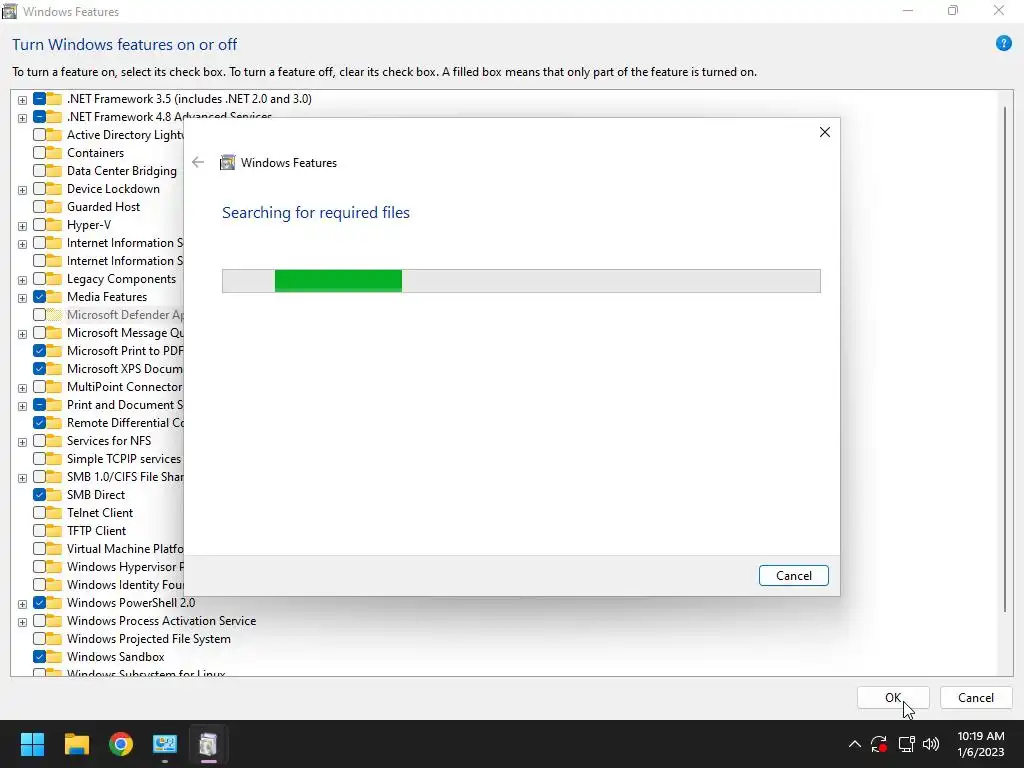Expand the Legacy Components node
Viewport: 1024px width, 768px height.
(x=22, y=280)
